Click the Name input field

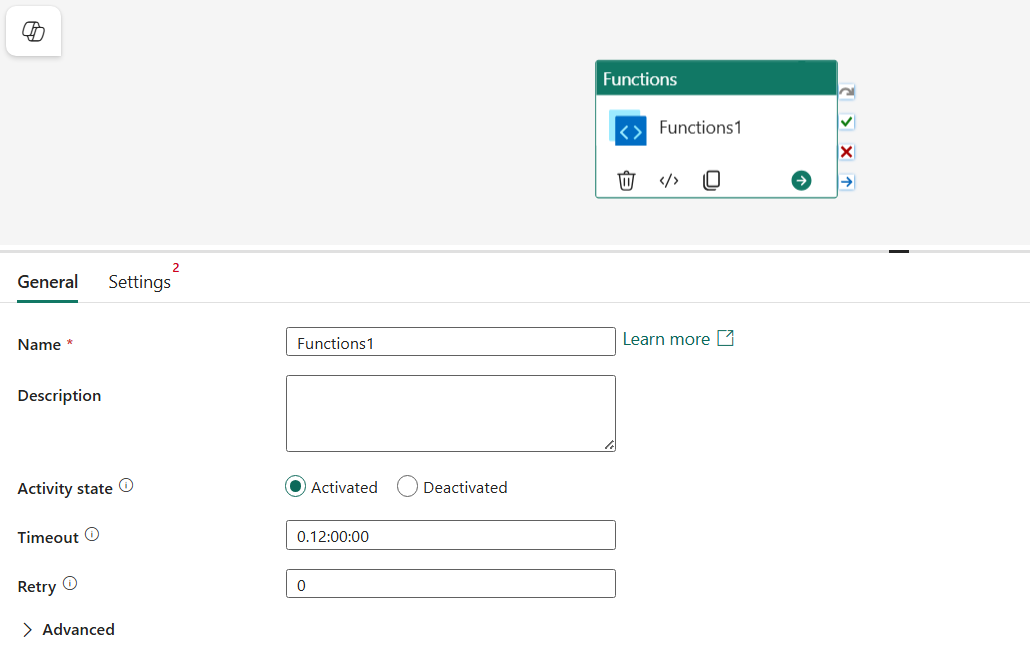[451, 342]
